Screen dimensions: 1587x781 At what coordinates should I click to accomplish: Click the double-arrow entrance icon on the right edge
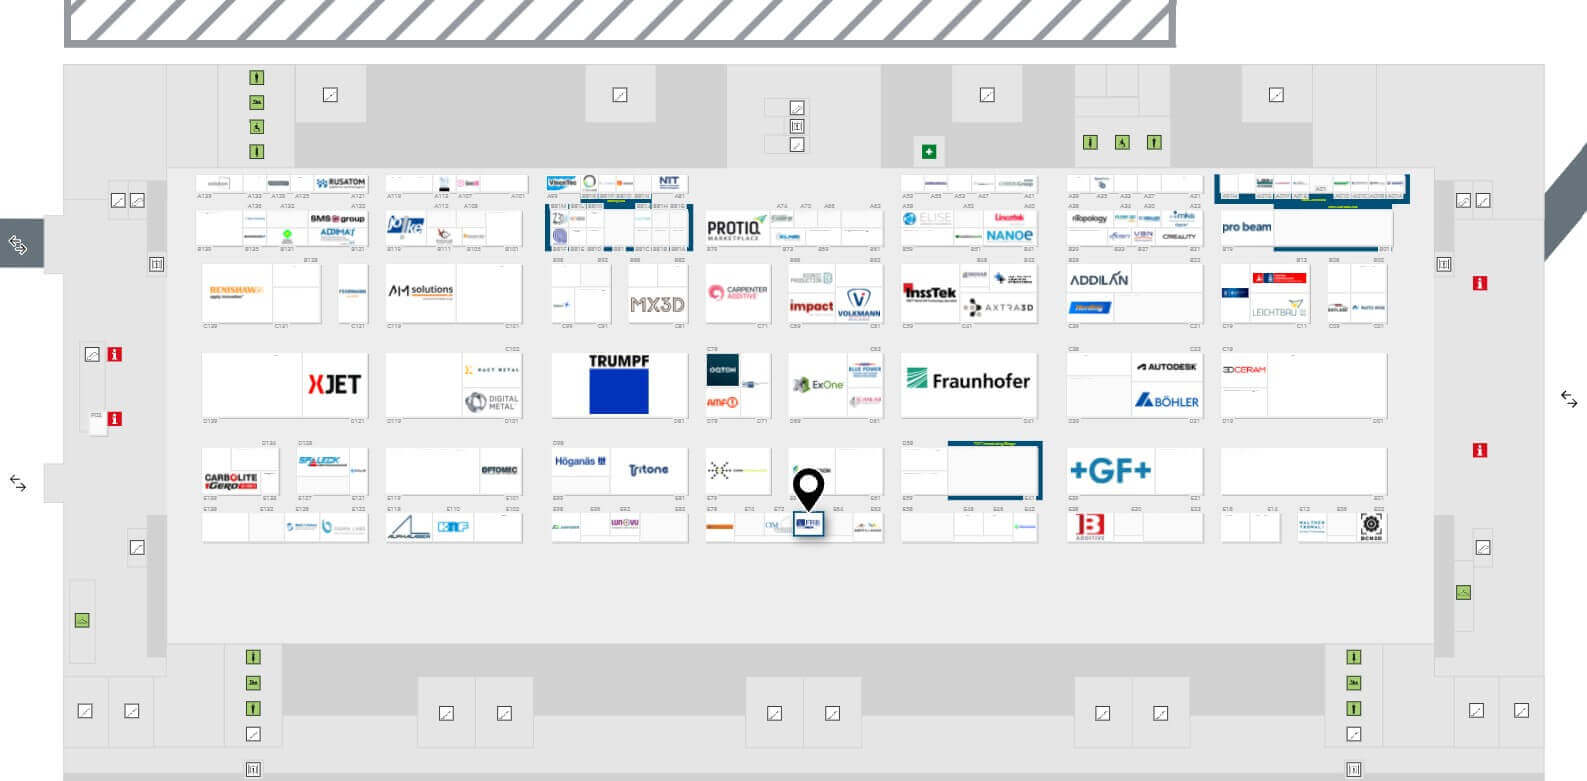(1569, 400)
